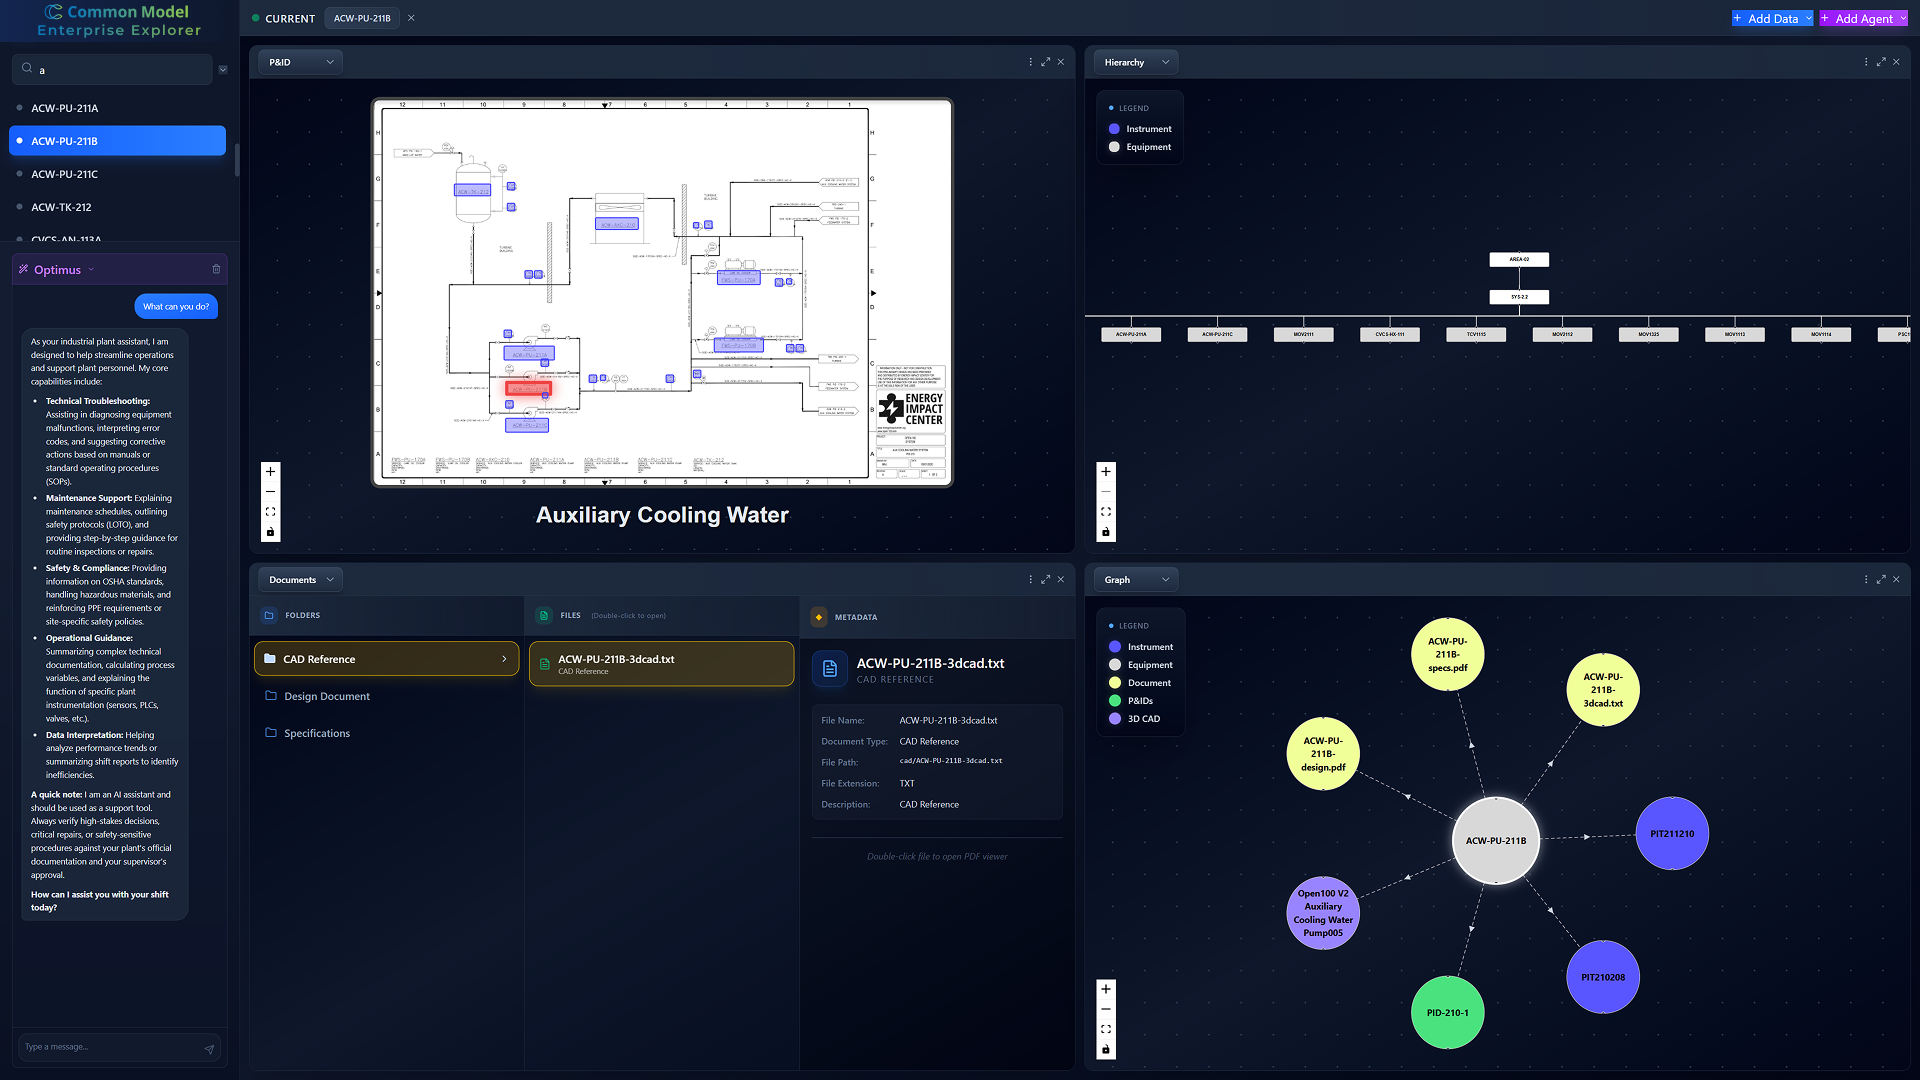Click the P&IDs green color dot in the legend
1920x1080 pixels.
click(x=1114, y=700)
